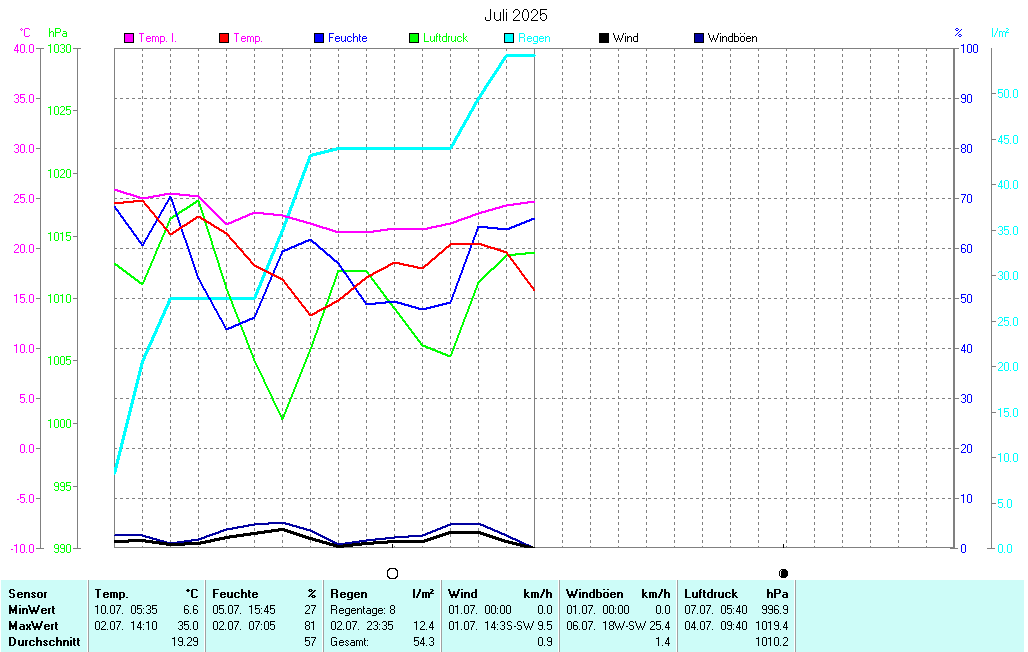This screenshot has width=1028, height=652.
Task: Click maximum temperature value '35.0'
Action: point(188,626)
